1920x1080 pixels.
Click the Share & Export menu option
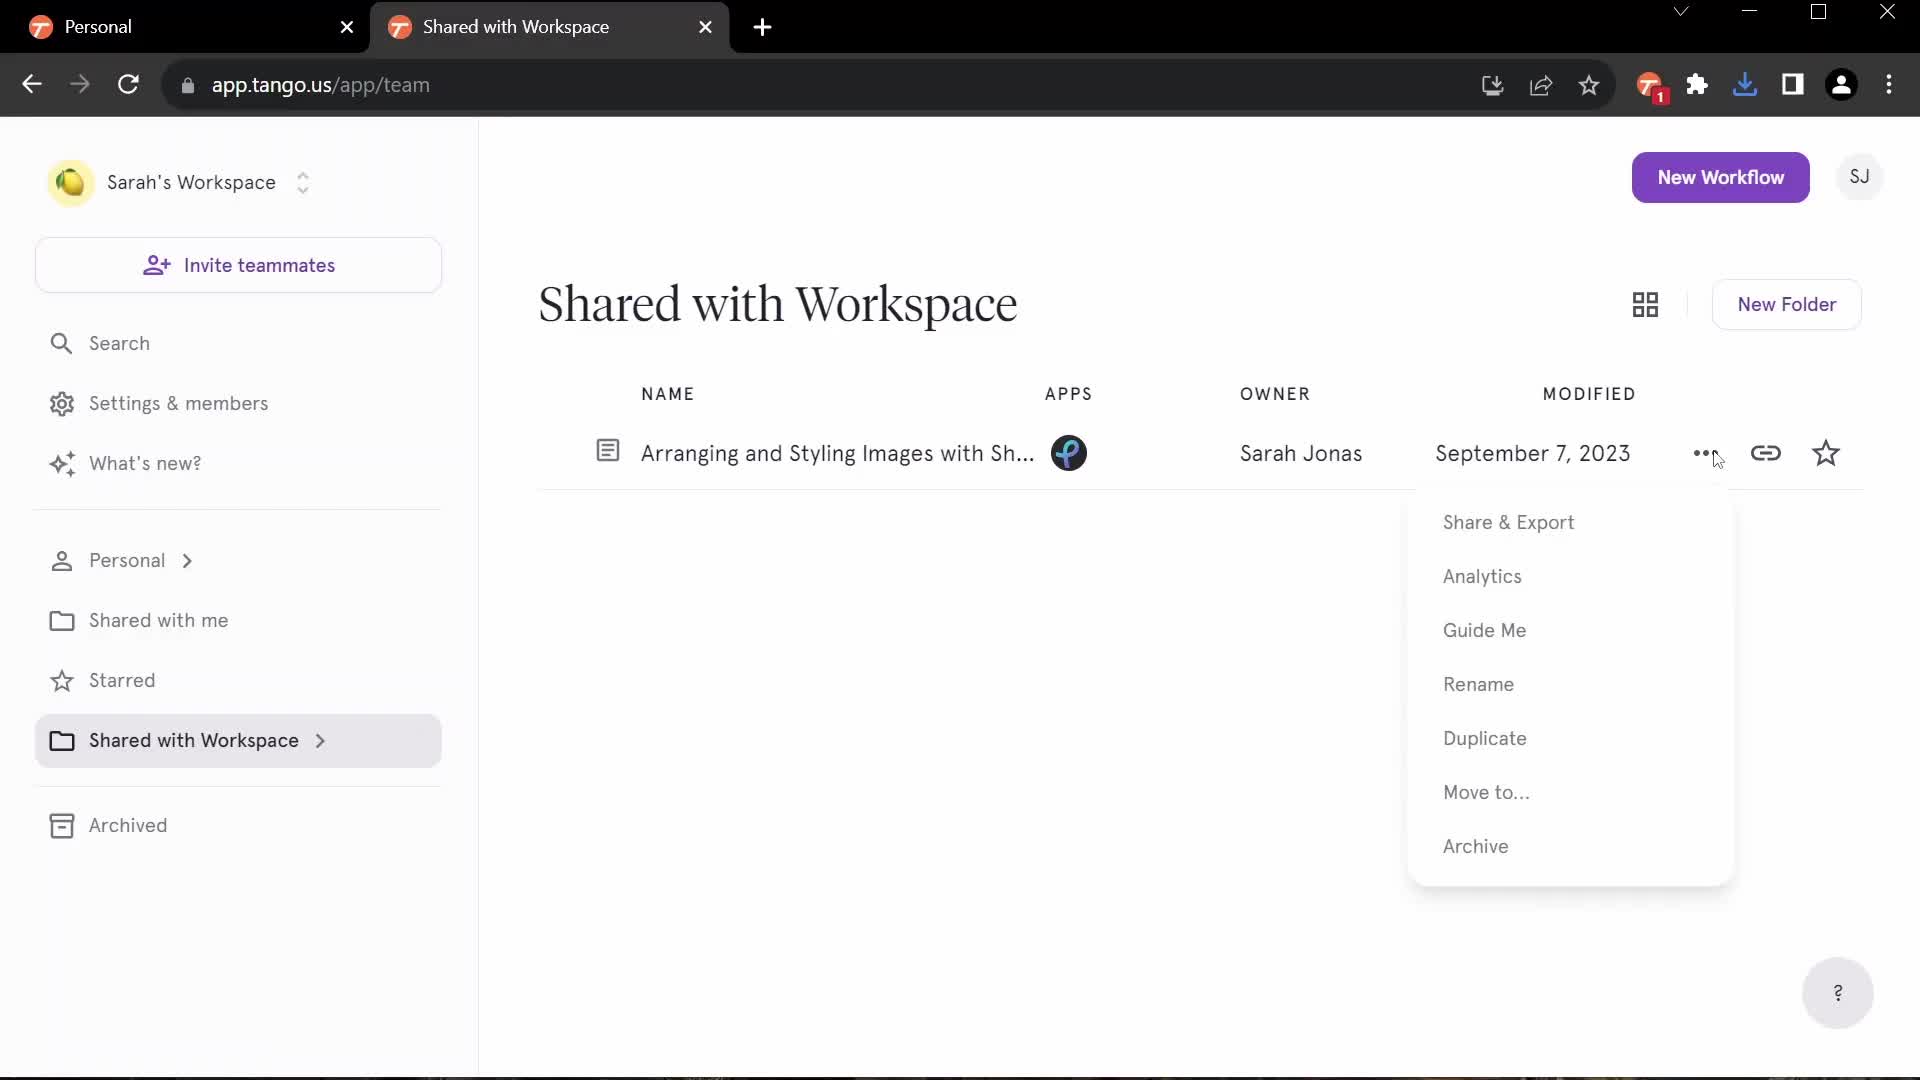point(1509,521)
